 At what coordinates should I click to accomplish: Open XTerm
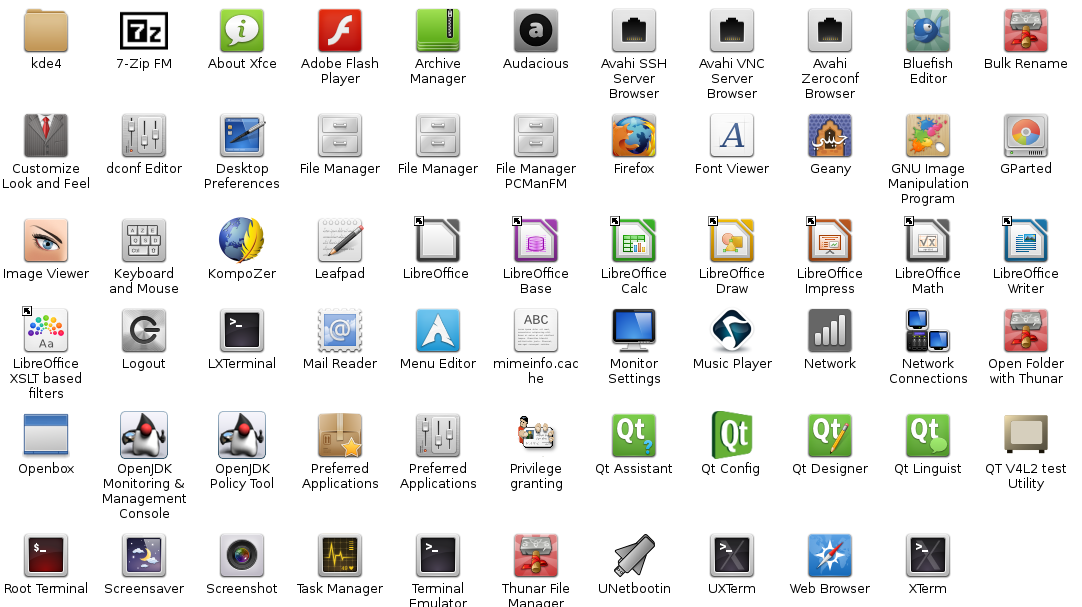pyautogui.click(x=927, y=555)
